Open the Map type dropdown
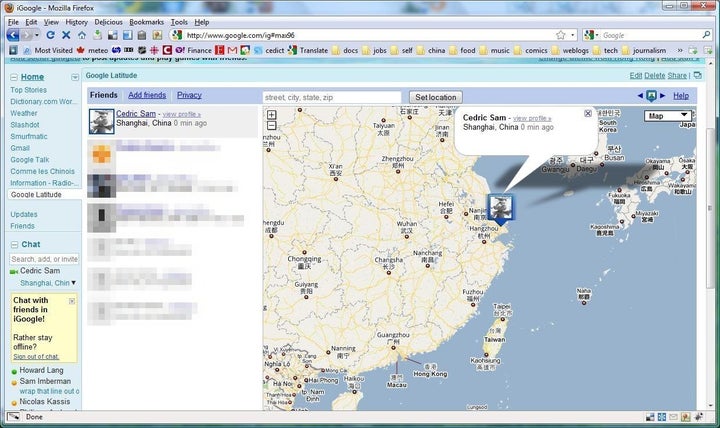The width and height of the screenshot is (720, 428). click(668, 116)
